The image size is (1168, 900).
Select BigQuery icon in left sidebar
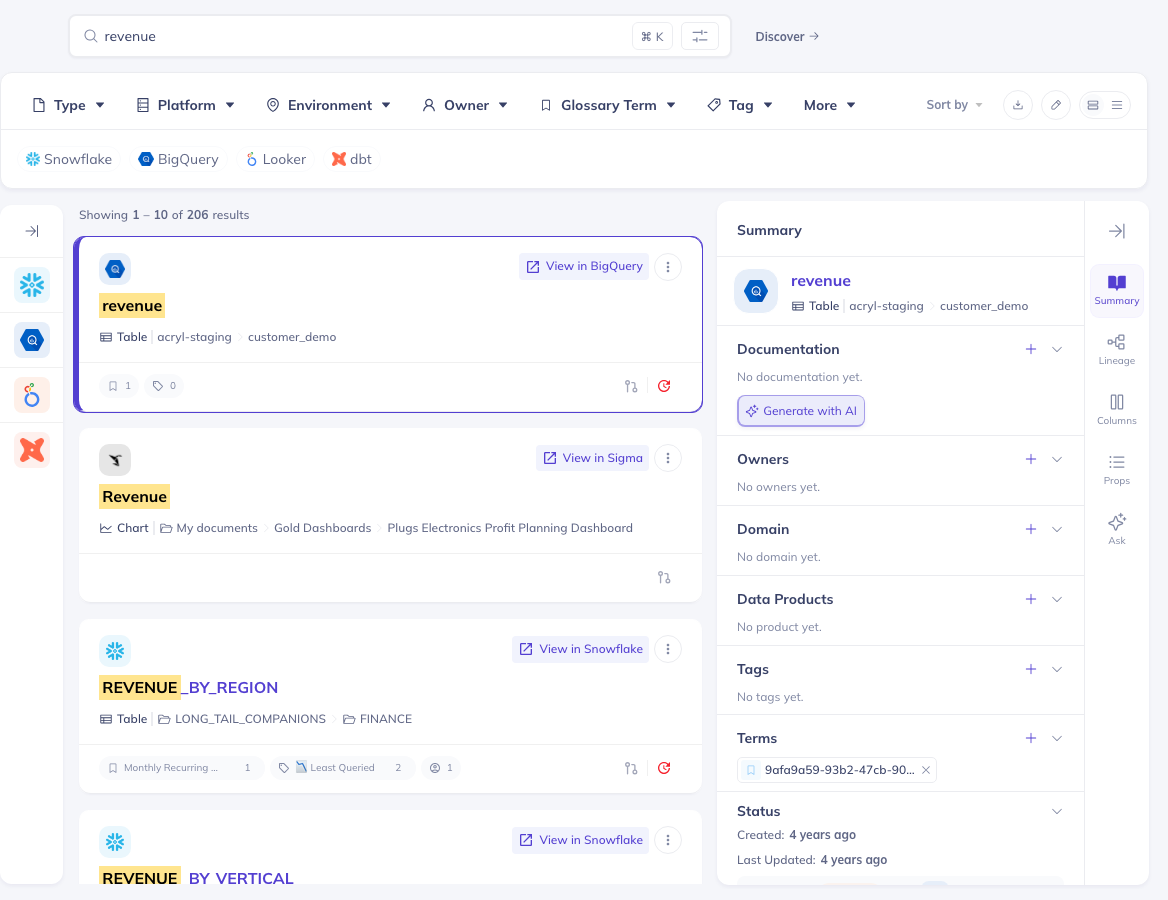[32, 340]
